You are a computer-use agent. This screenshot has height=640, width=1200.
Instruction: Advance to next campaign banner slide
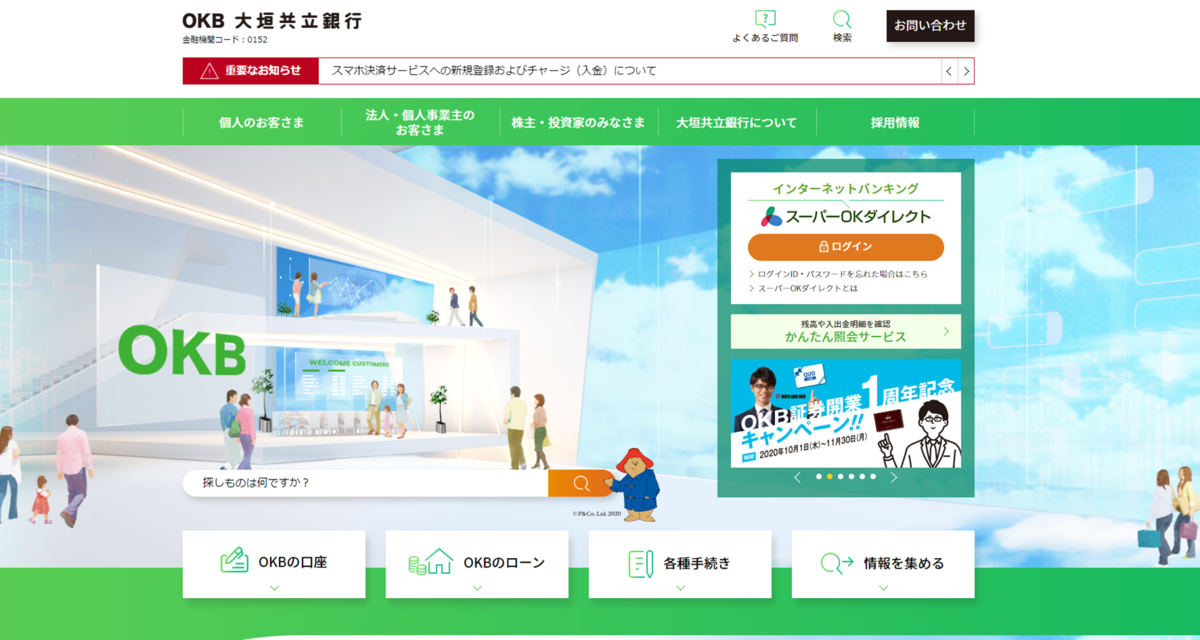coord(894,477)
